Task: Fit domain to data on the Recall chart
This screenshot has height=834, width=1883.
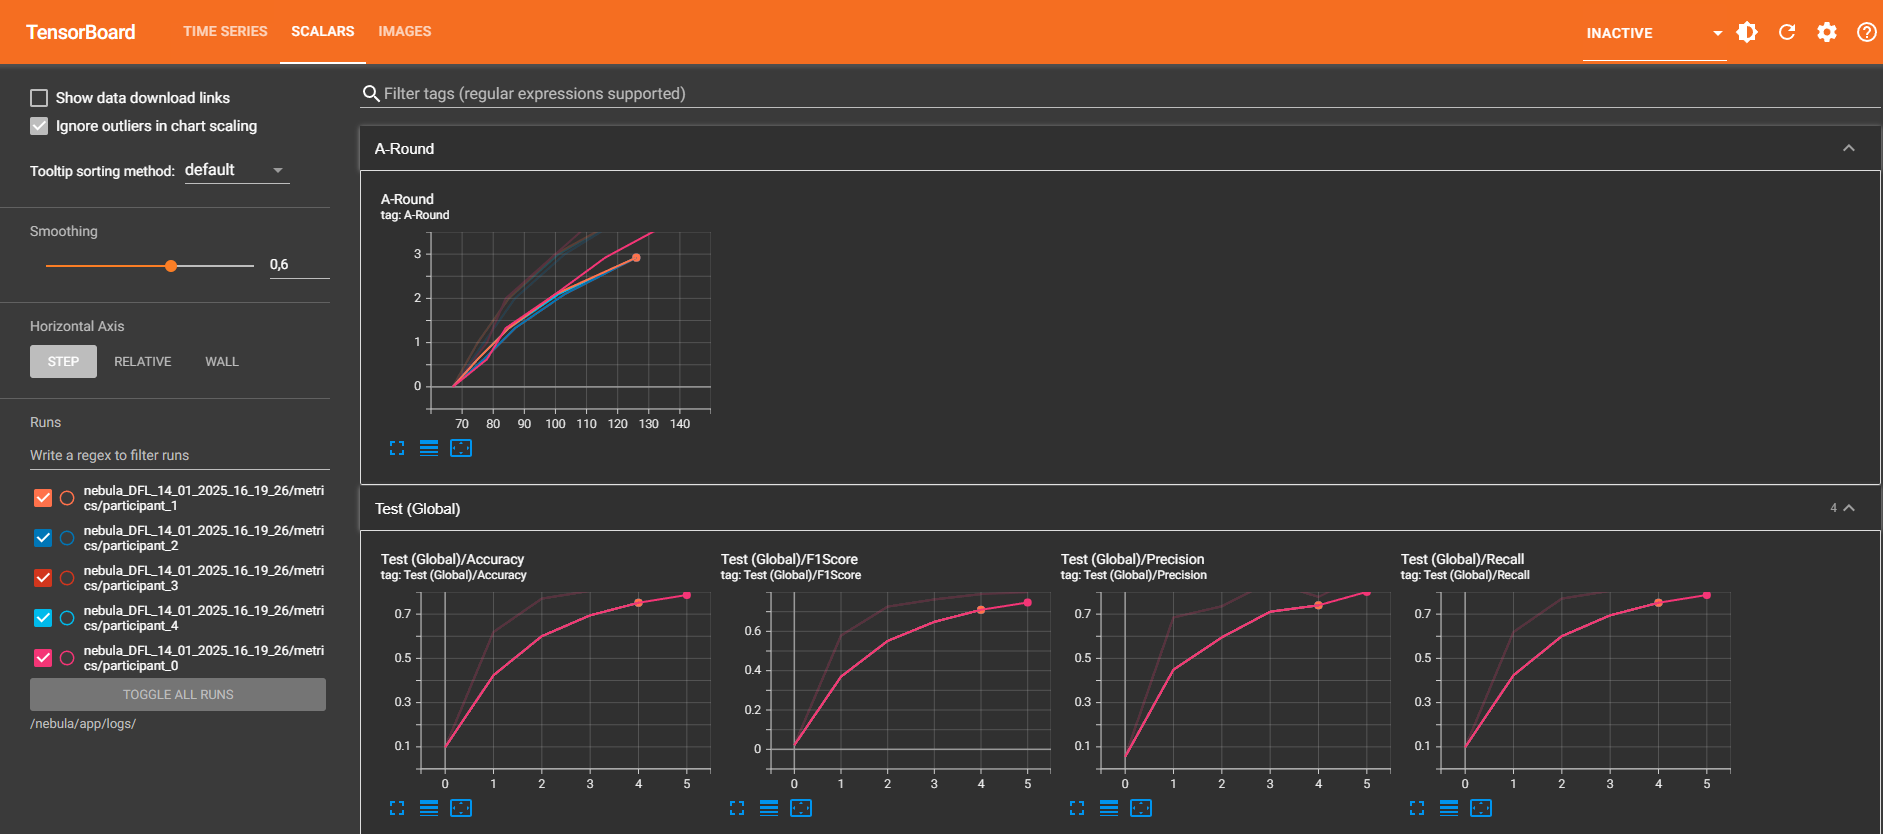Action: click(x=1481, y=808)
